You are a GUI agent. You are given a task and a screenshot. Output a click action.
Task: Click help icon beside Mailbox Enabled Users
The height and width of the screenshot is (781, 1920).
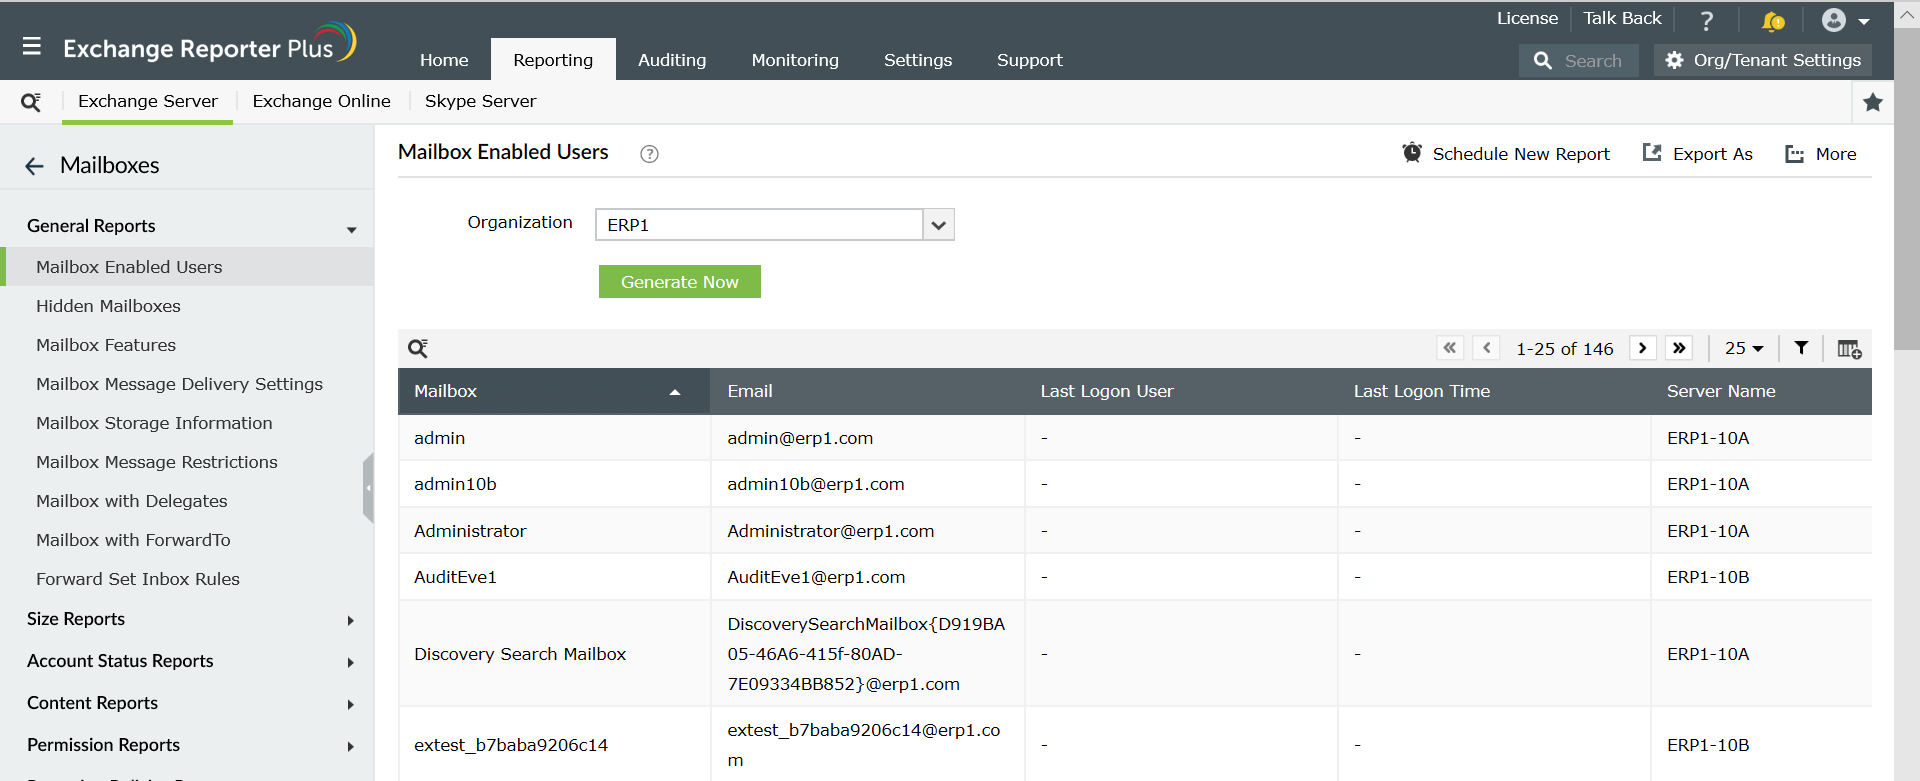pos(649,154)
